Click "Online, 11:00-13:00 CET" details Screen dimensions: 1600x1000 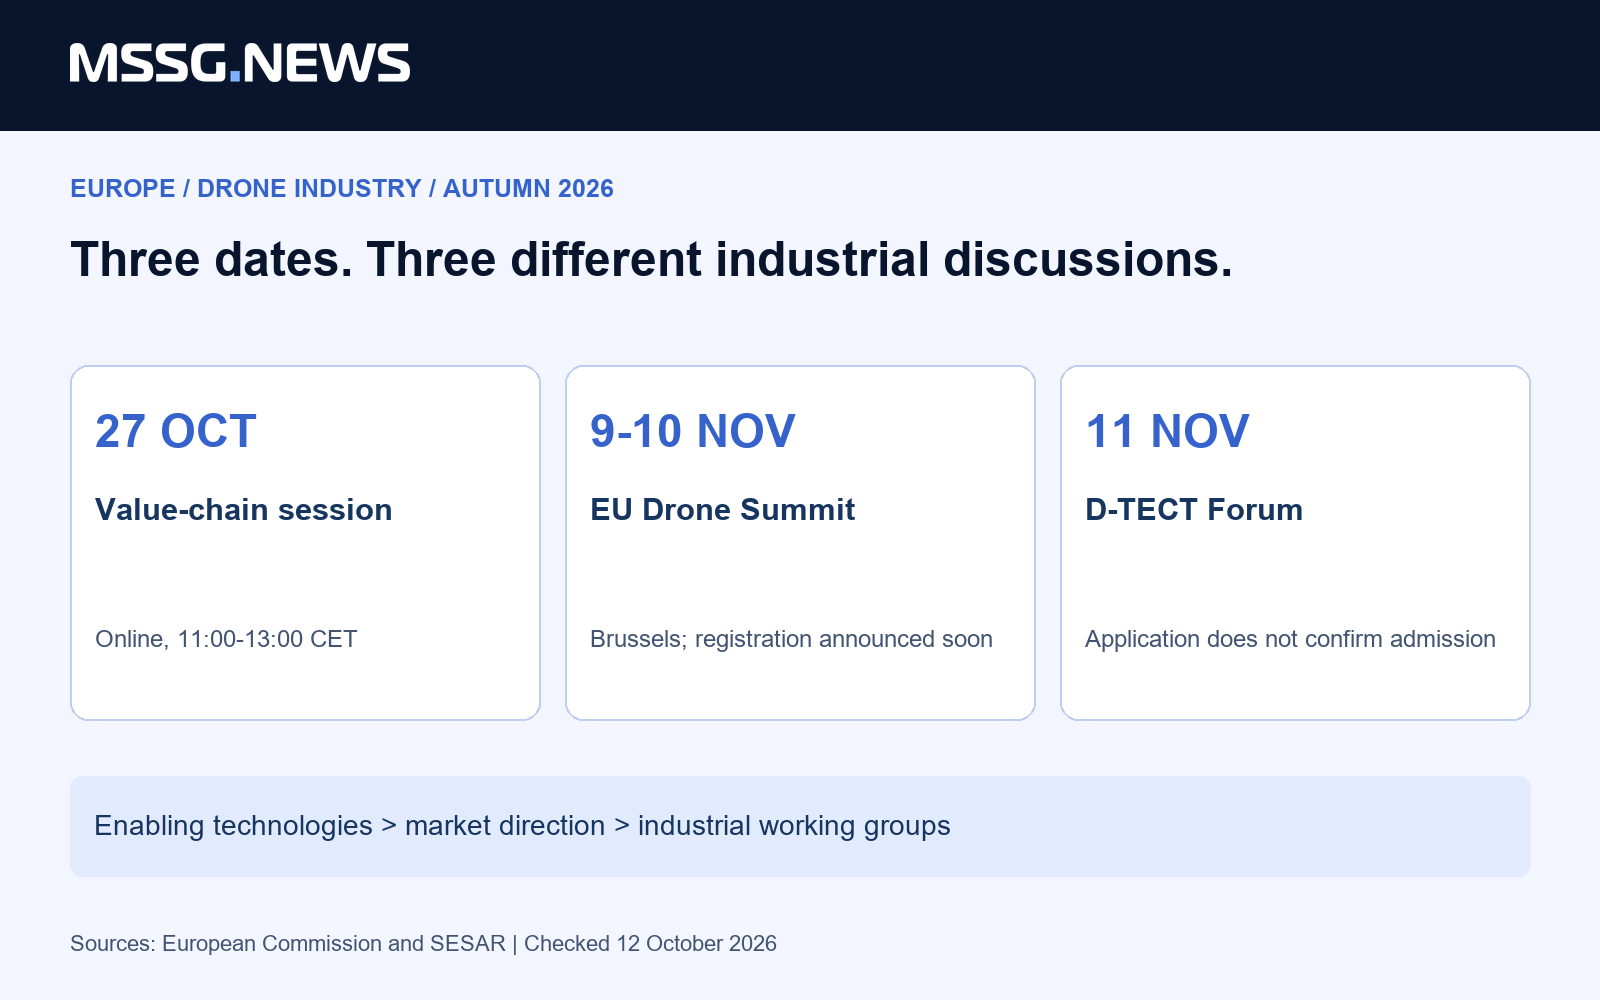[226, 639]
